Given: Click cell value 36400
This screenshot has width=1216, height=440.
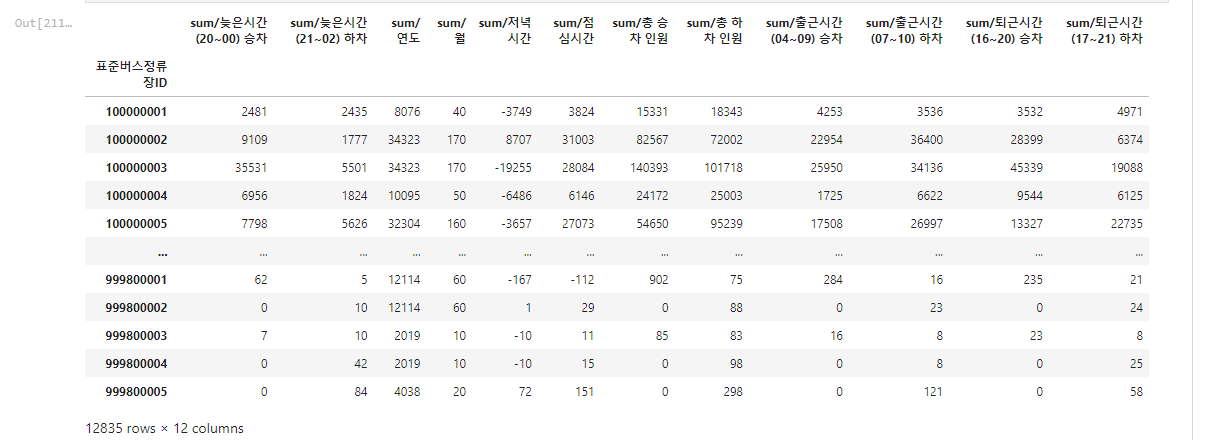Looking at the screenshot, I should click(x=928, y=139).
